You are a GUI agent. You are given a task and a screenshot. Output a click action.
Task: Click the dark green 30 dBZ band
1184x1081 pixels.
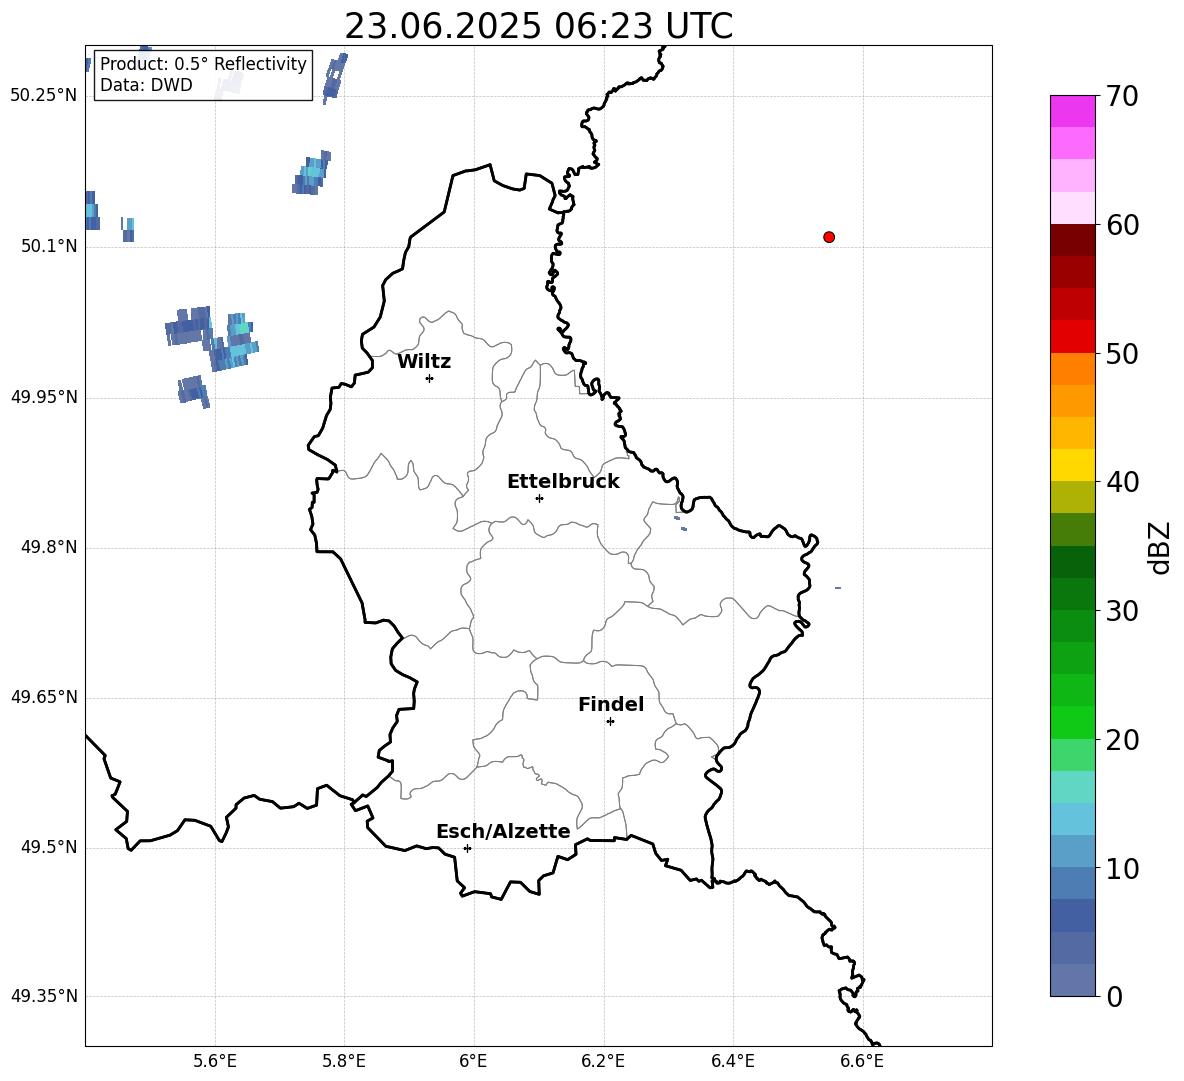click(x=1072, y=594)
